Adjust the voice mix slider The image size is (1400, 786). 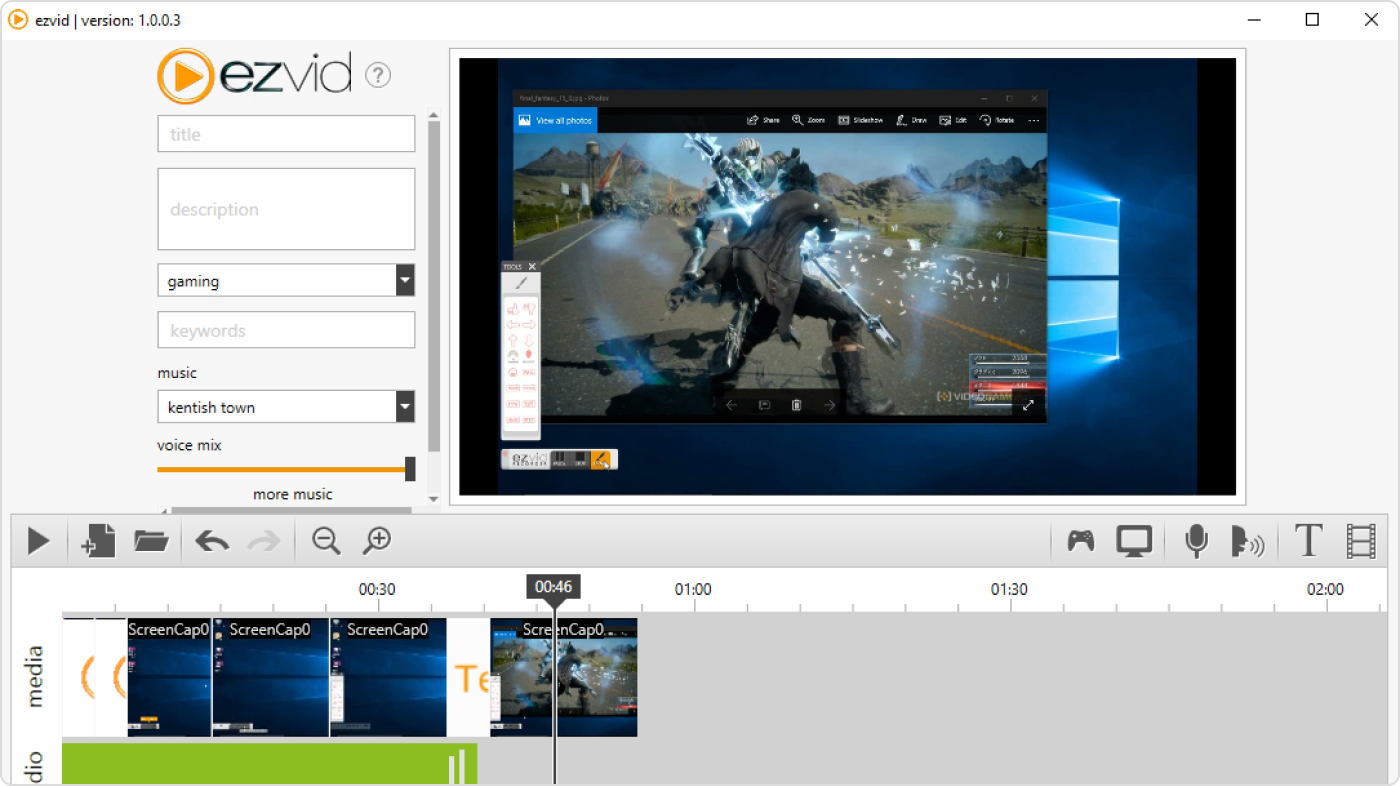410,468
